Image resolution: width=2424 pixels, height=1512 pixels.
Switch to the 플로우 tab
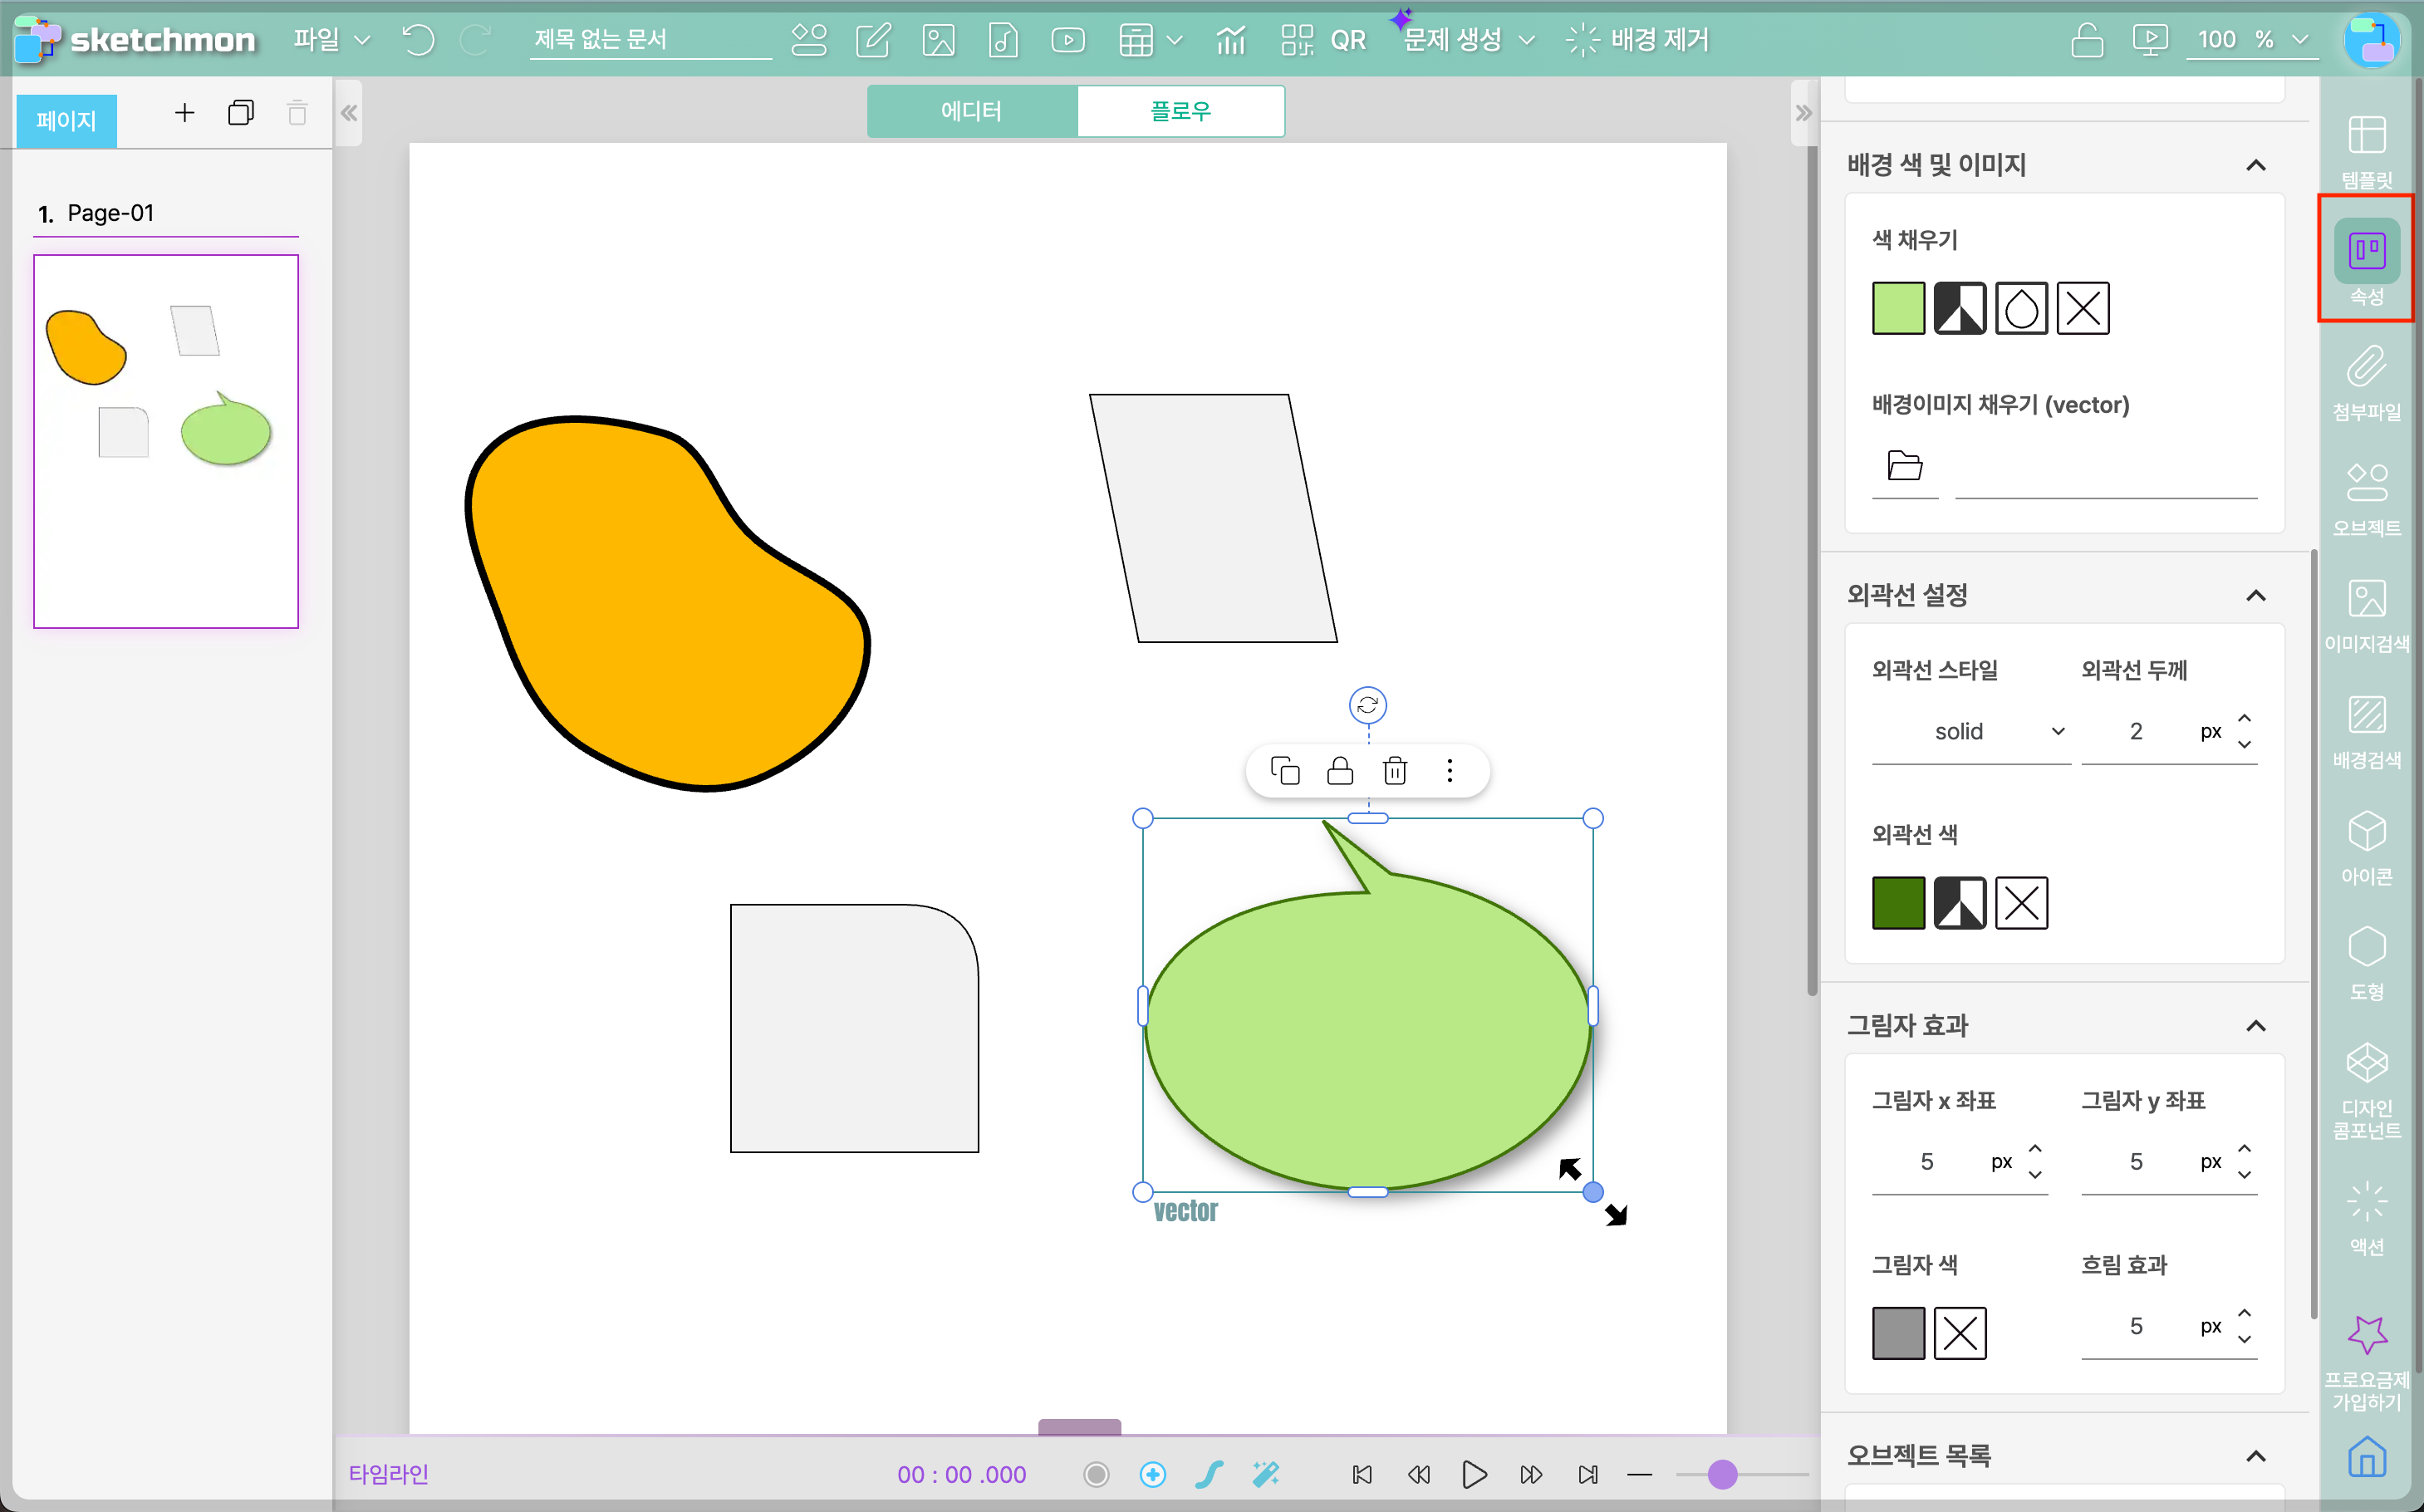(1180, 111)
